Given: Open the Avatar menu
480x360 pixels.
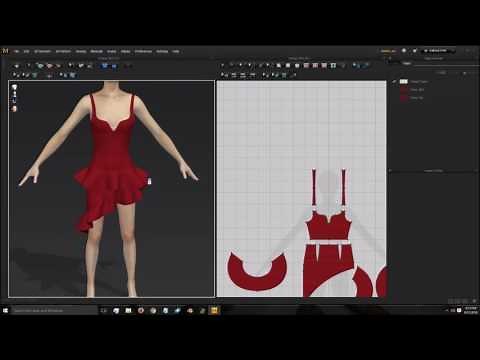Looking at the screenshot, I should click(112, 51).
